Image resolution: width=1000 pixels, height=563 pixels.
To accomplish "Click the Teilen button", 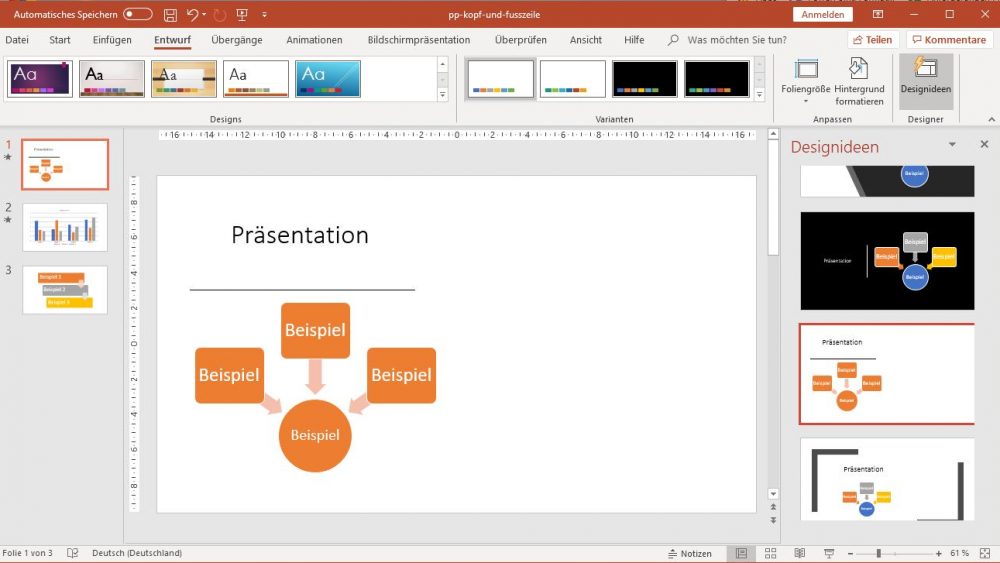I will tap(873, 40).
